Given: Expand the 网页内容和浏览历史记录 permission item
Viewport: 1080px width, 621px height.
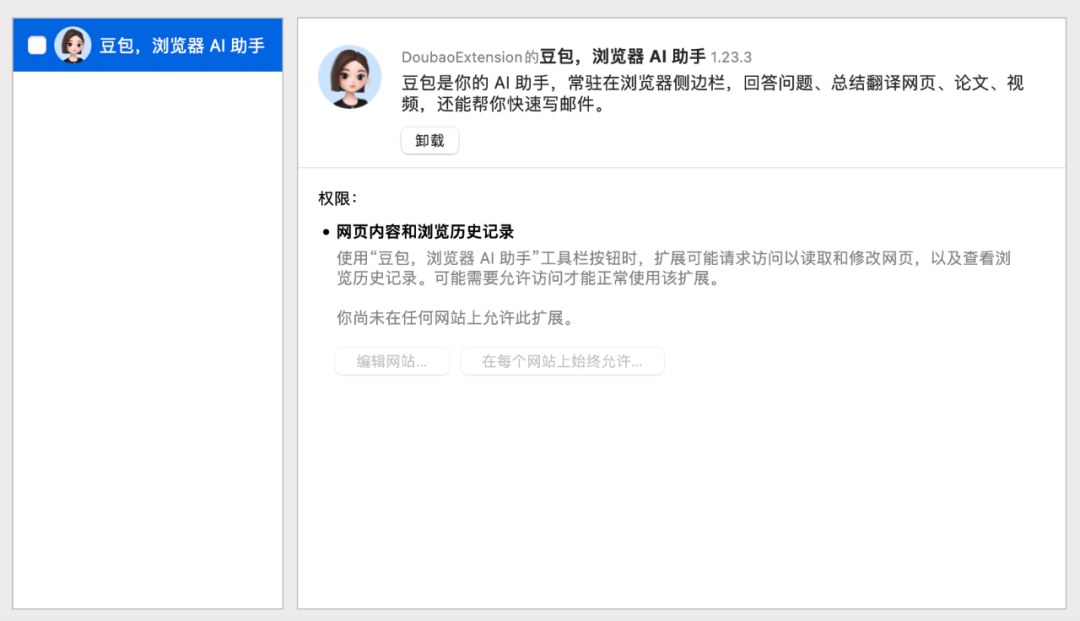Looking at the screenshot, I should [423, 230].
